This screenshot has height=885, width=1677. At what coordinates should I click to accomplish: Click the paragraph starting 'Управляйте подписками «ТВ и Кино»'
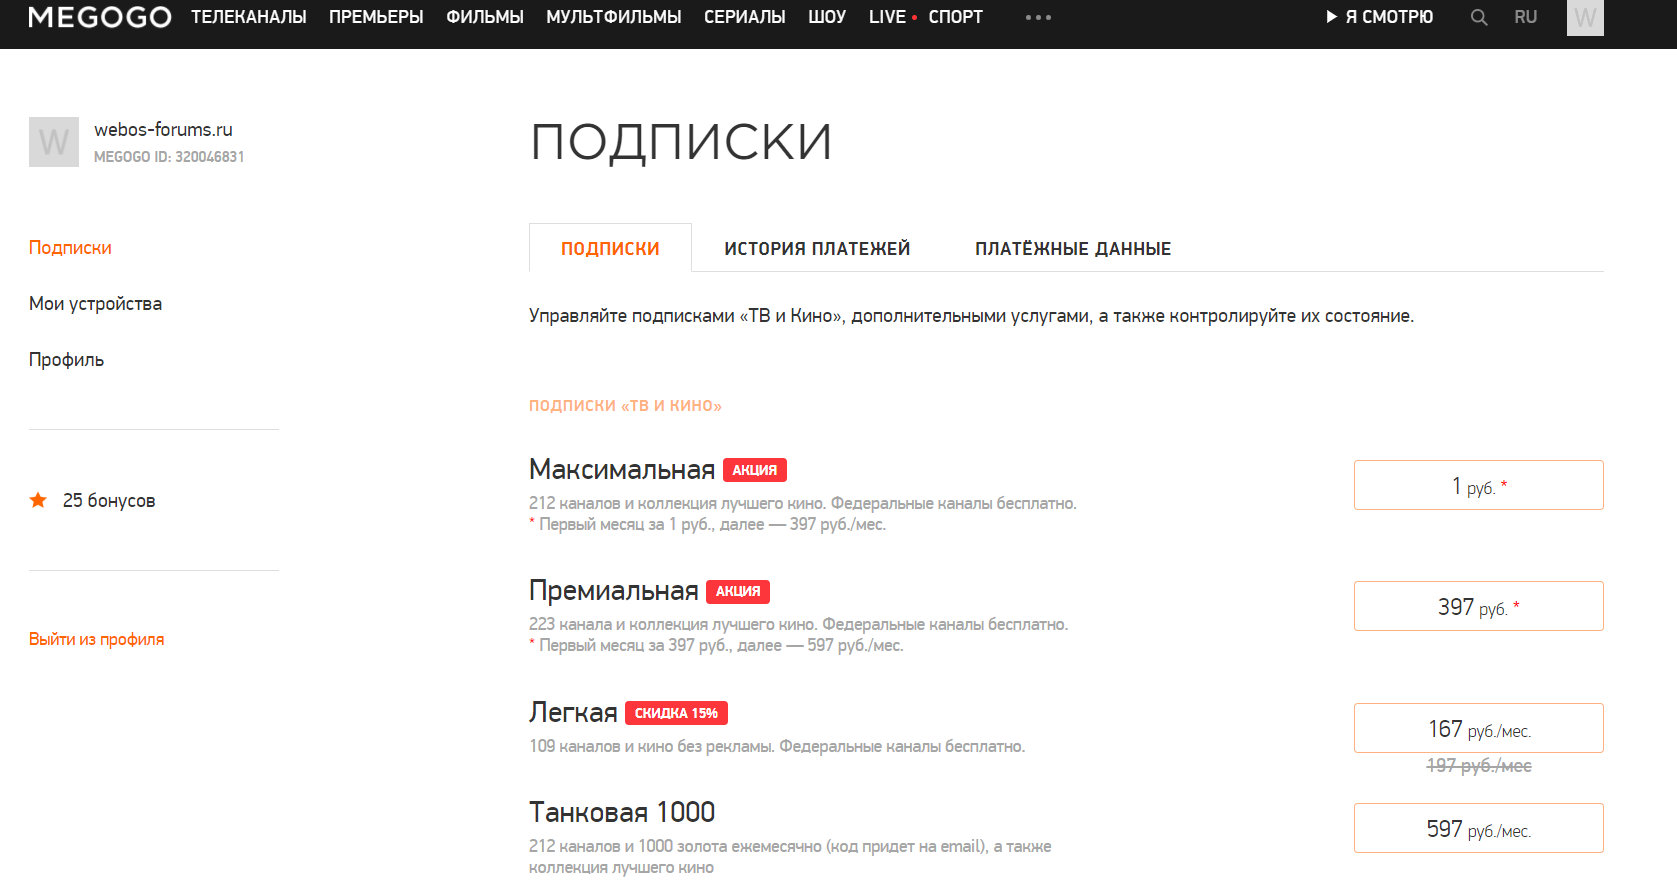971,316
